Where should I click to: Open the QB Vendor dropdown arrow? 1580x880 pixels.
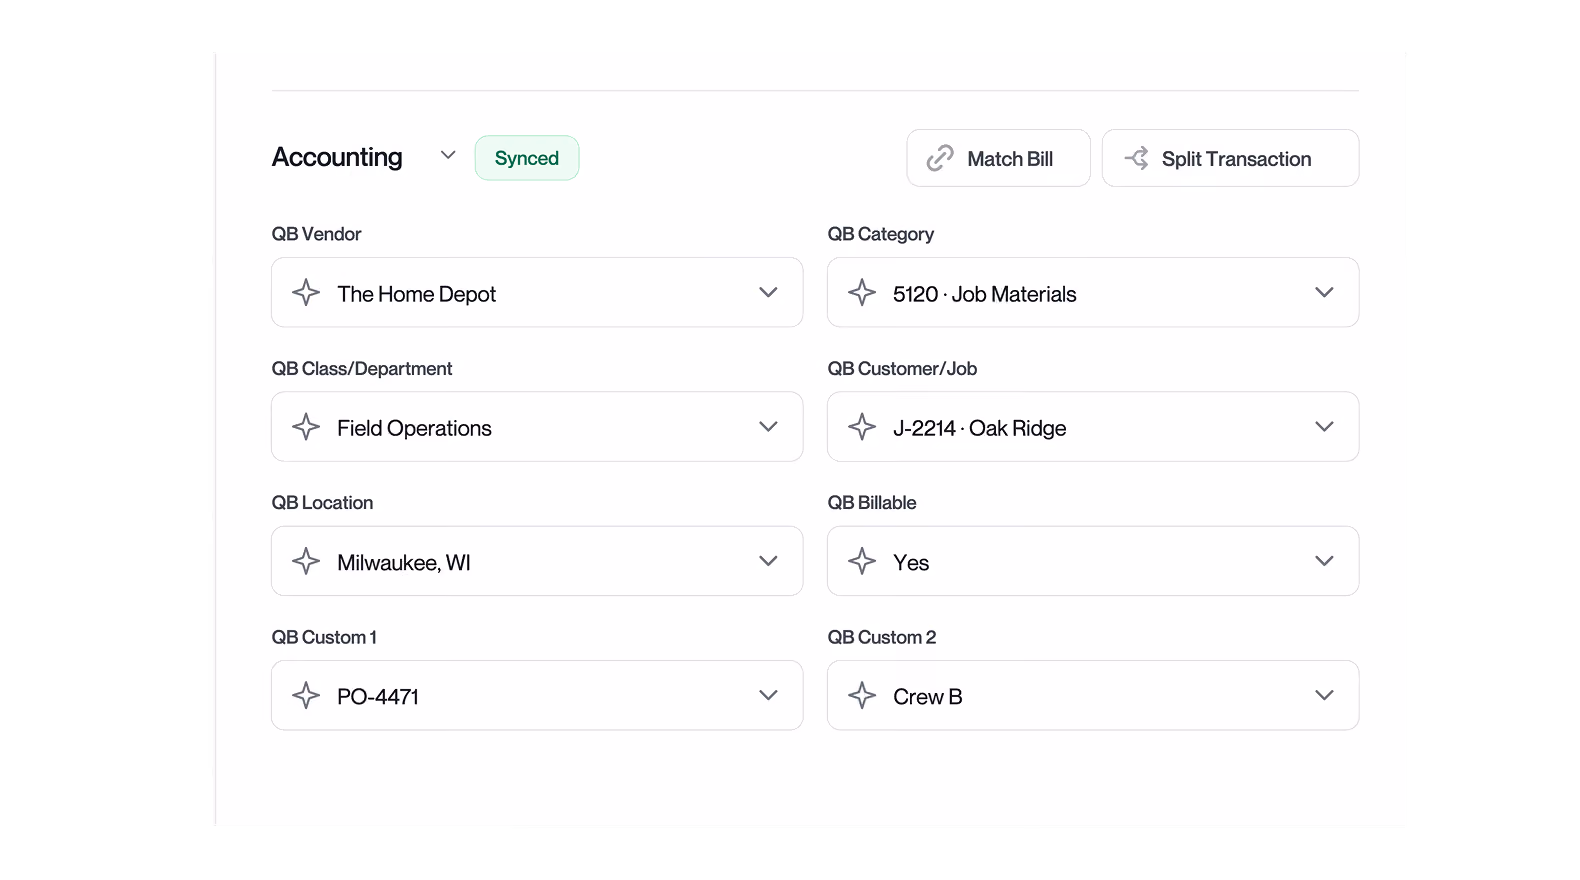coord(768,293)
